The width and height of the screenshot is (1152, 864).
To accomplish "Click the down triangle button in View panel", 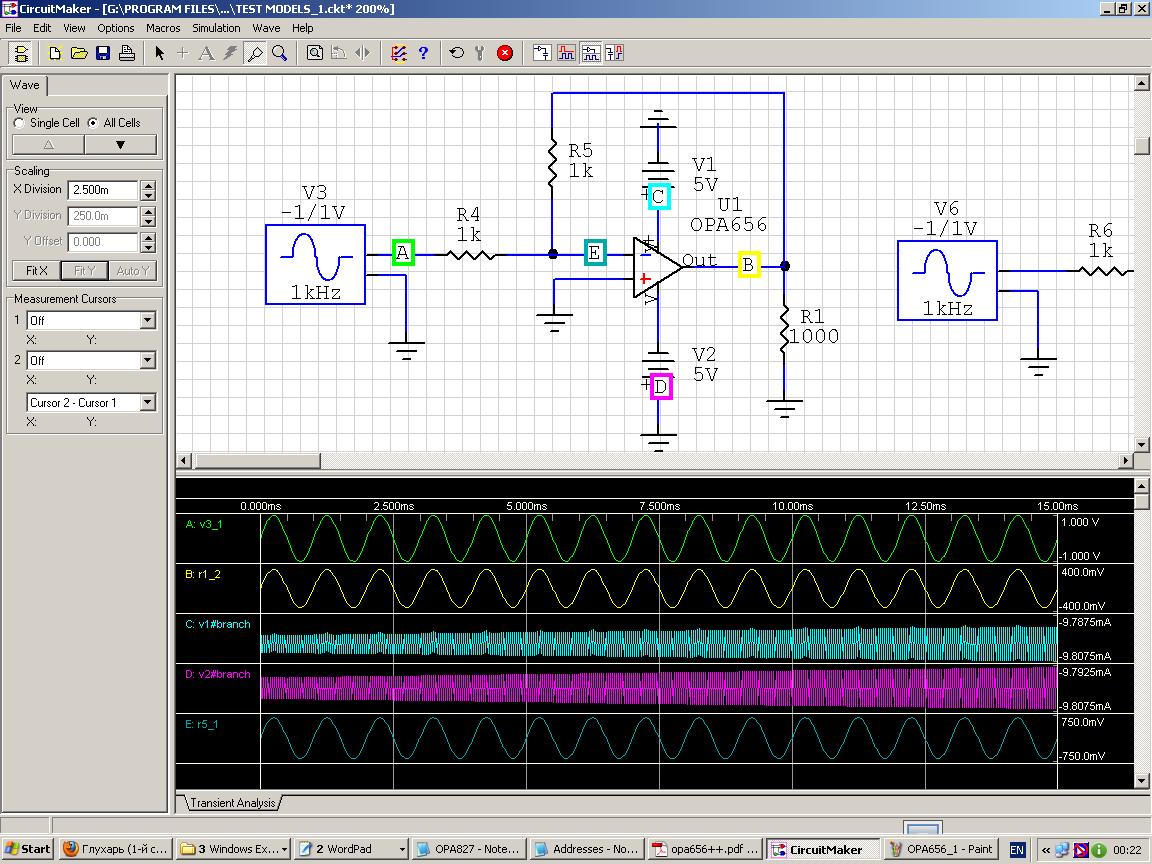I will tap(121, 143).
